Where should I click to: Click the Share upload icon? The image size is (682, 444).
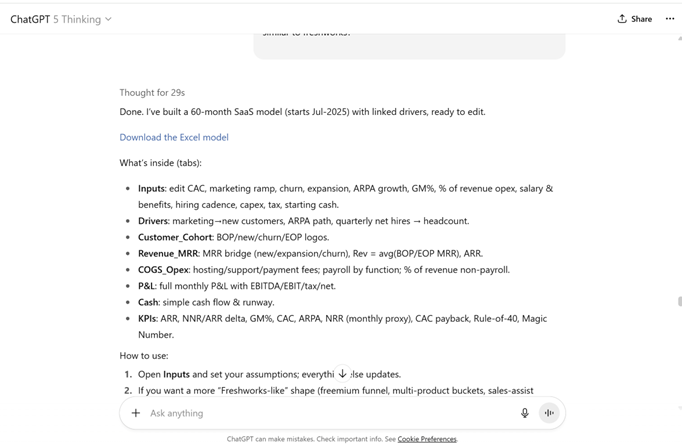pos(622,19)
